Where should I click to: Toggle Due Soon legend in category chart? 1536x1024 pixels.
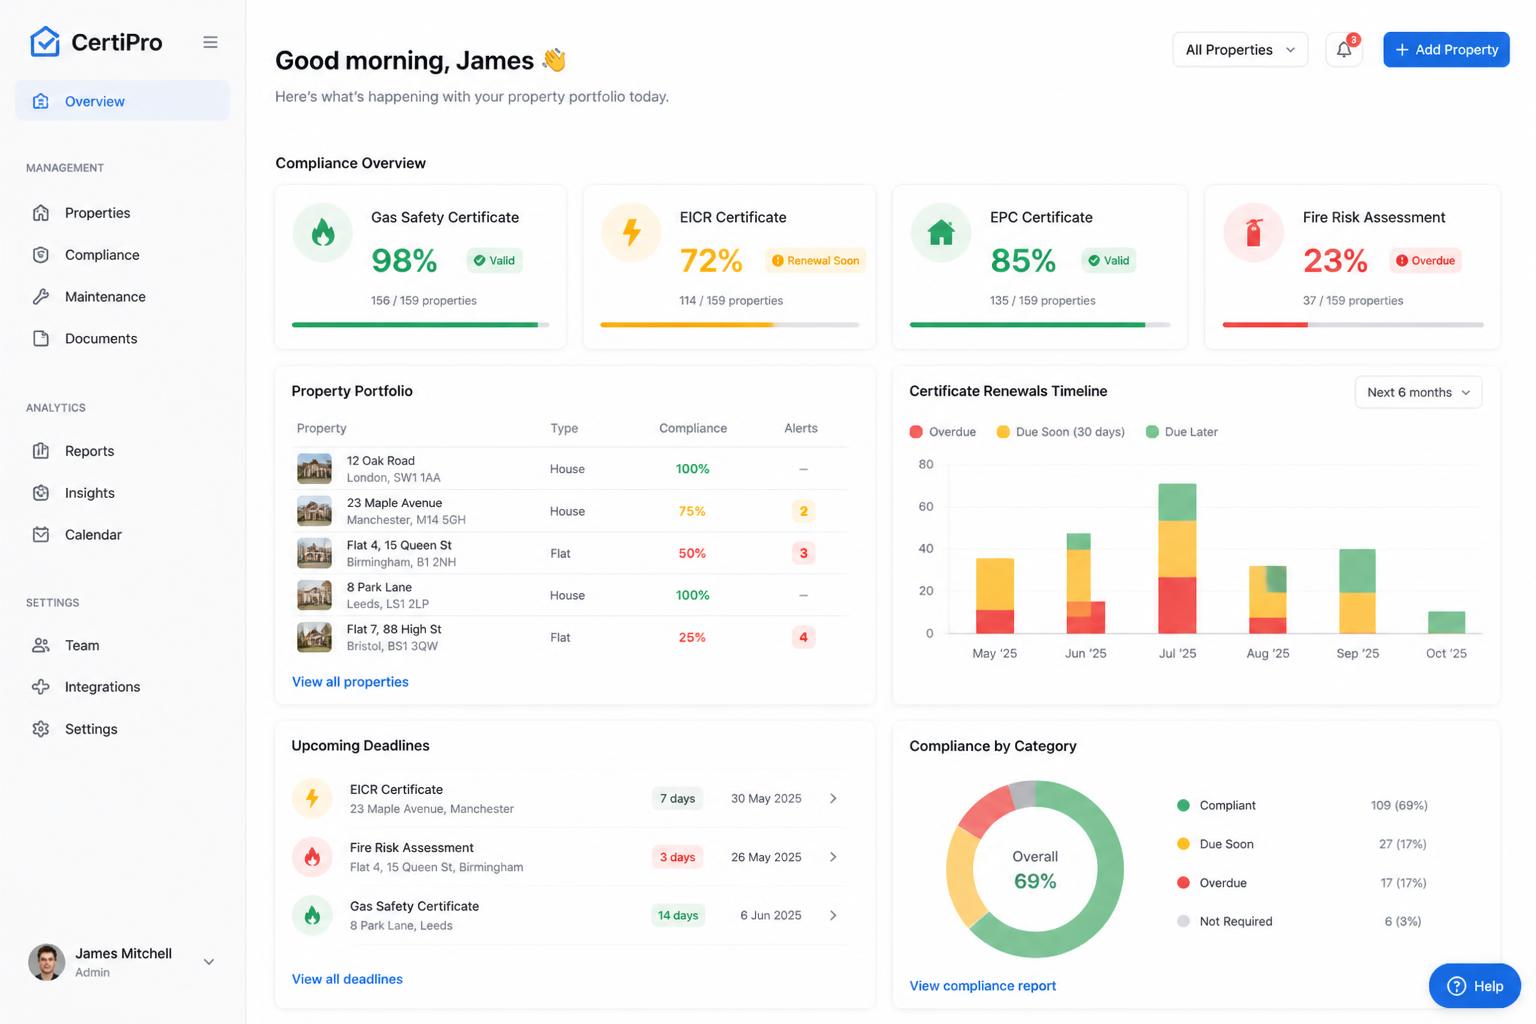point(1215,844)
